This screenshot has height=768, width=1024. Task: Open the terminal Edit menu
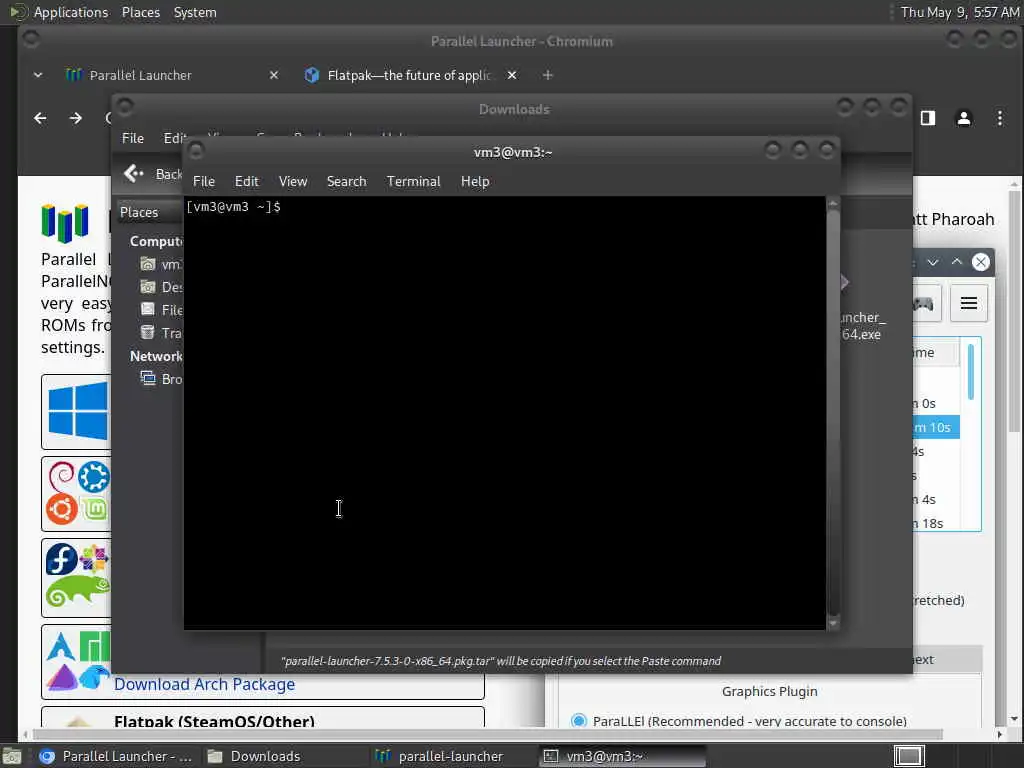pyautogui.click(x=246, y=182)
